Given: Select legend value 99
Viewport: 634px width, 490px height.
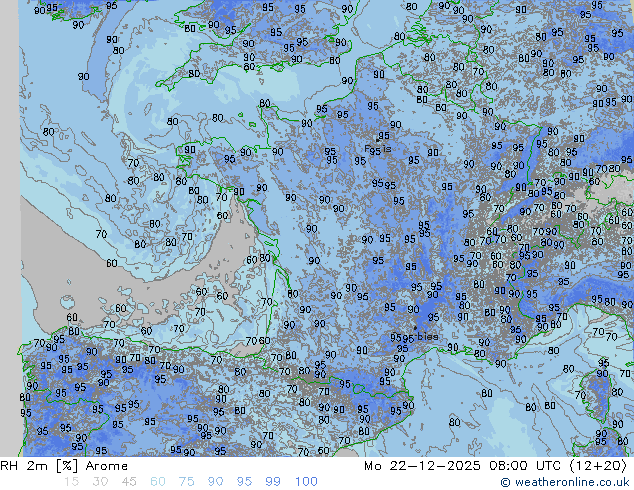Looking at the screenshot, I should (273, 482).
